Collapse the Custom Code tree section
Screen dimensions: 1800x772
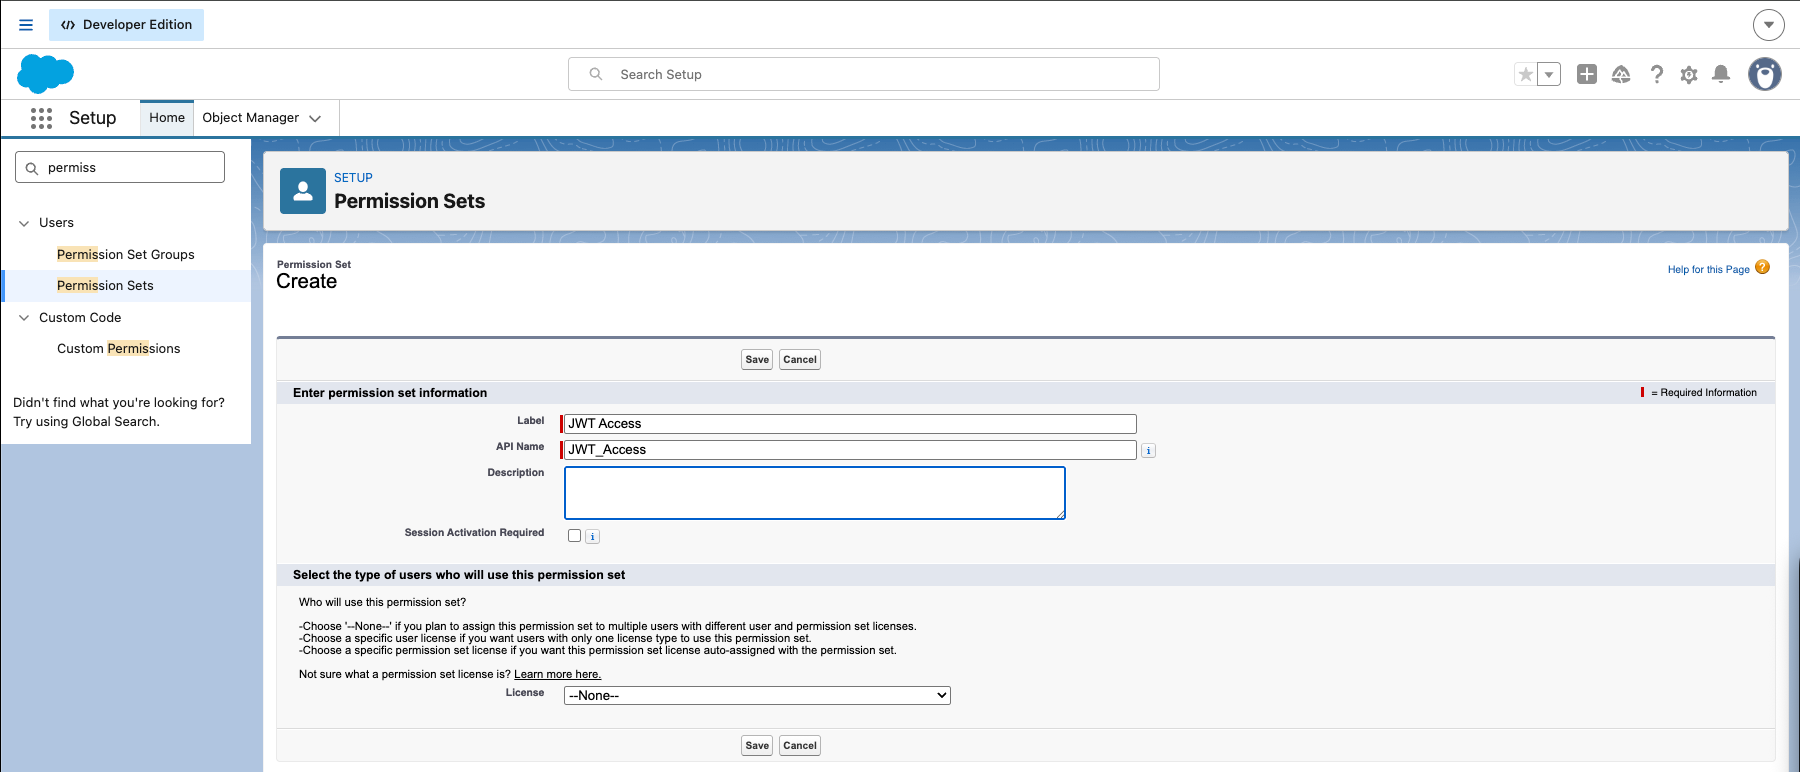point(24,318)
